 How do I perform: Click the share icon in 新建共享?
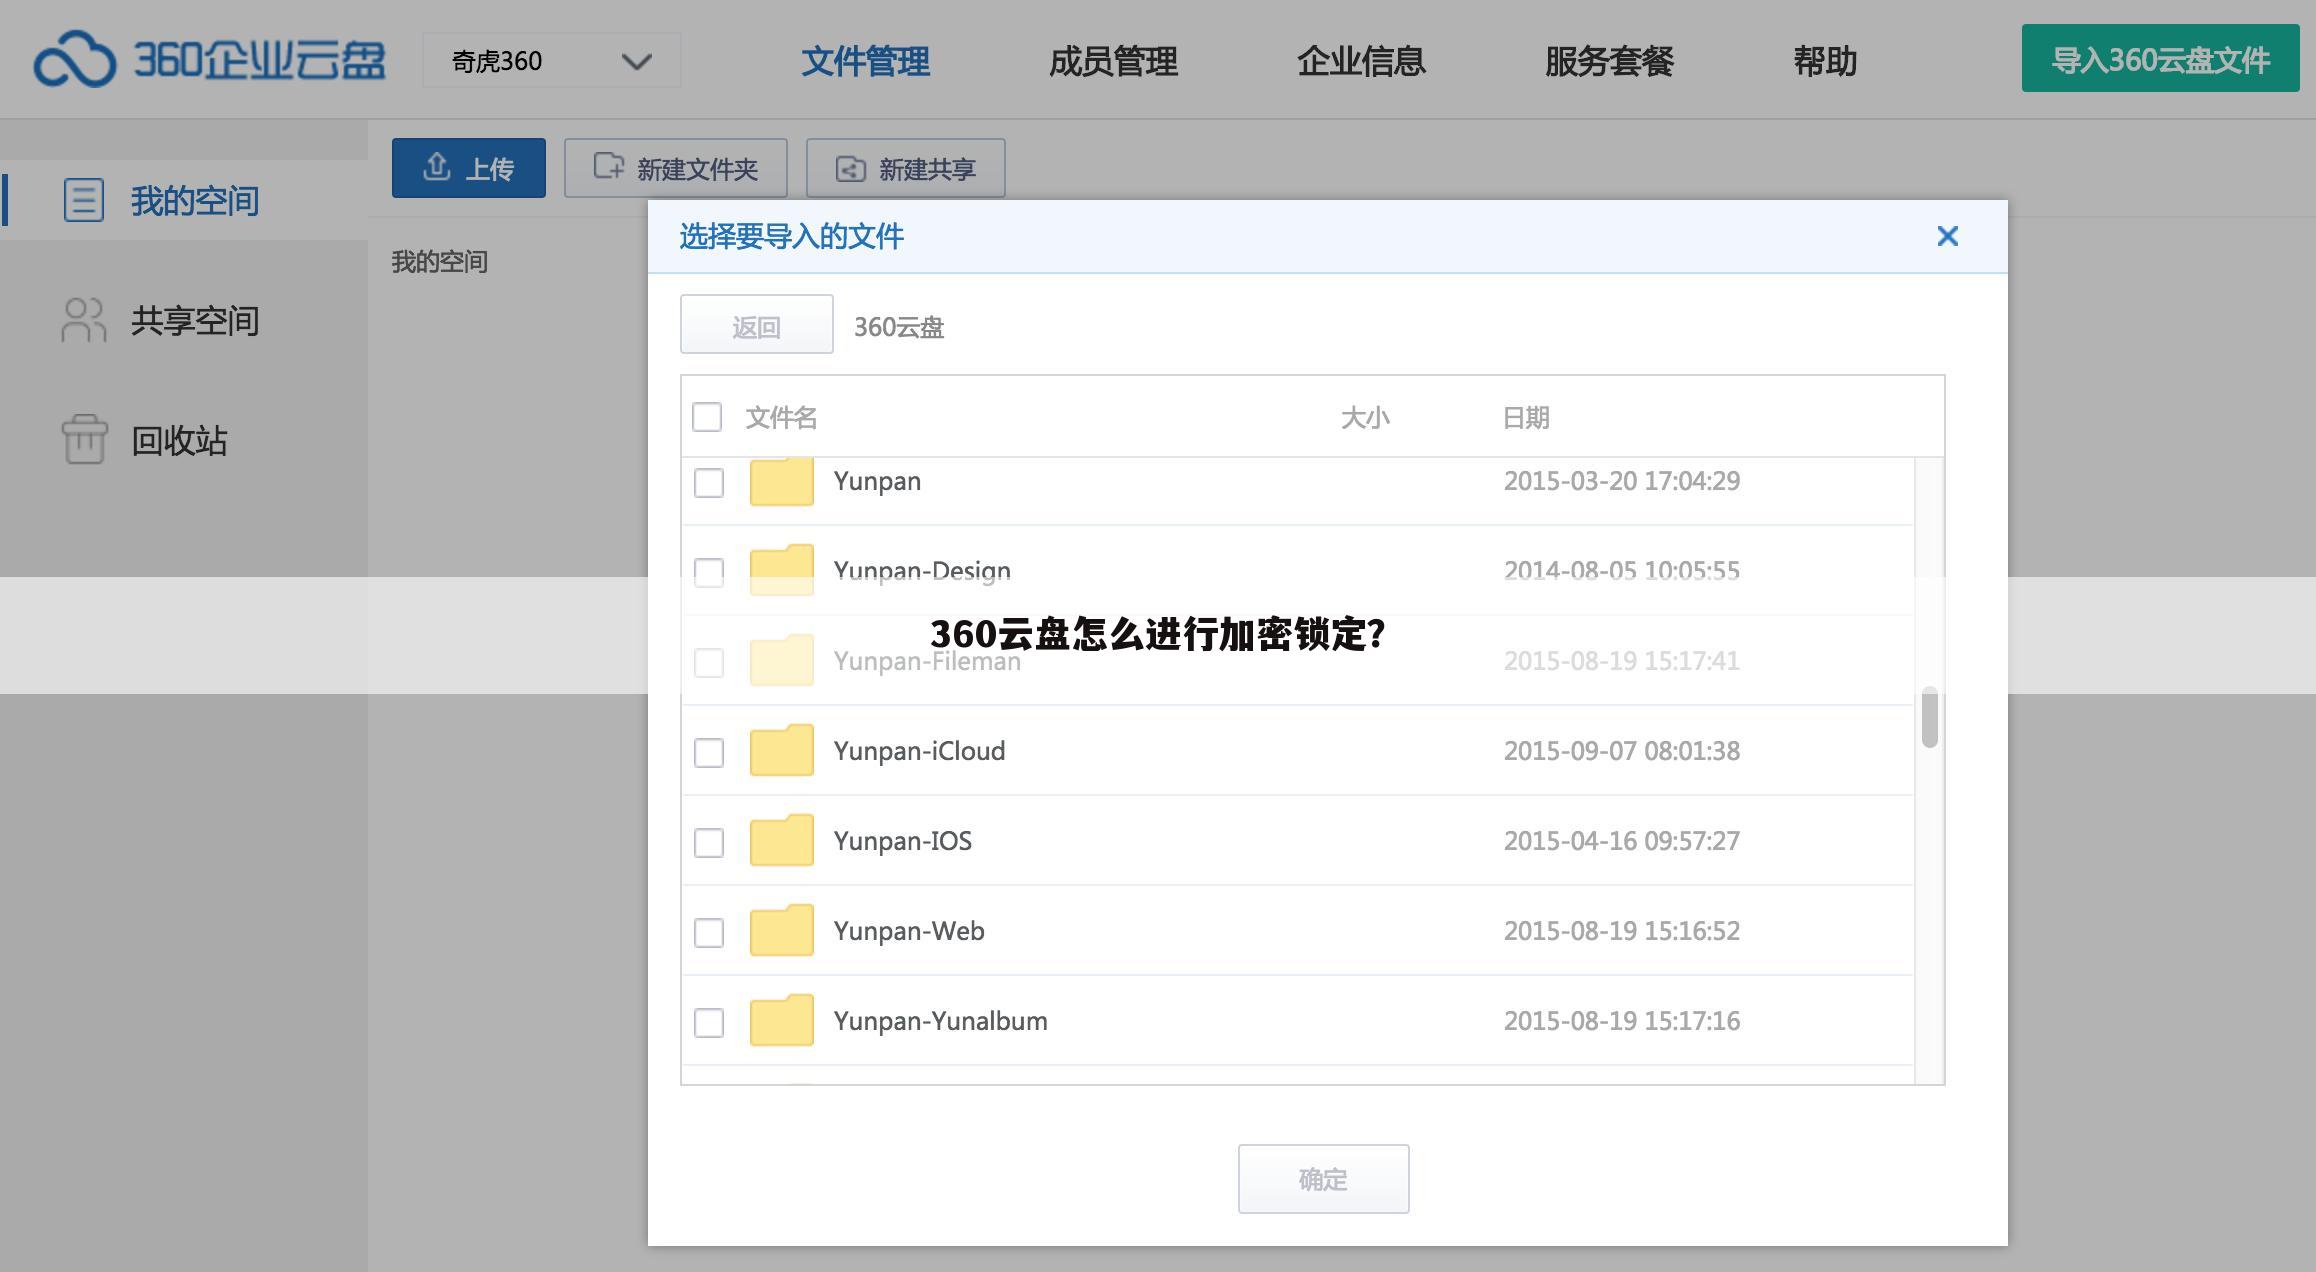click(850, 169)
